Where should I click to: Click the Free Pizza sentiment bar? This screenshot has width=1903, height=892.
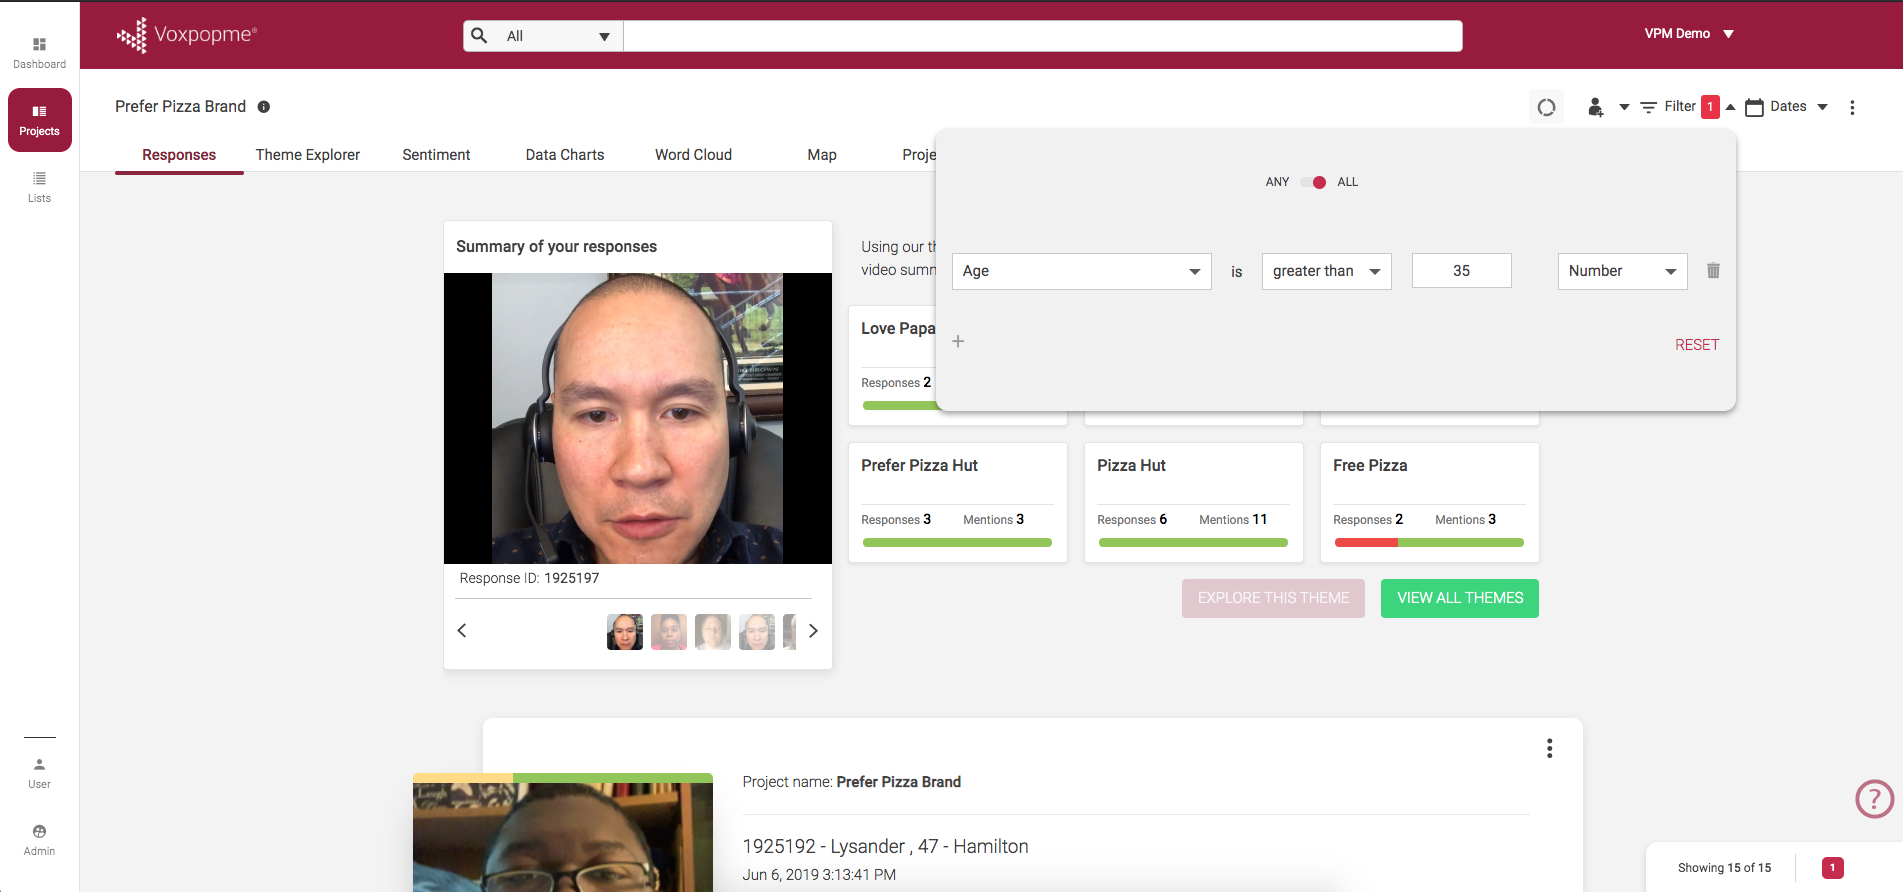[1429, 543]
